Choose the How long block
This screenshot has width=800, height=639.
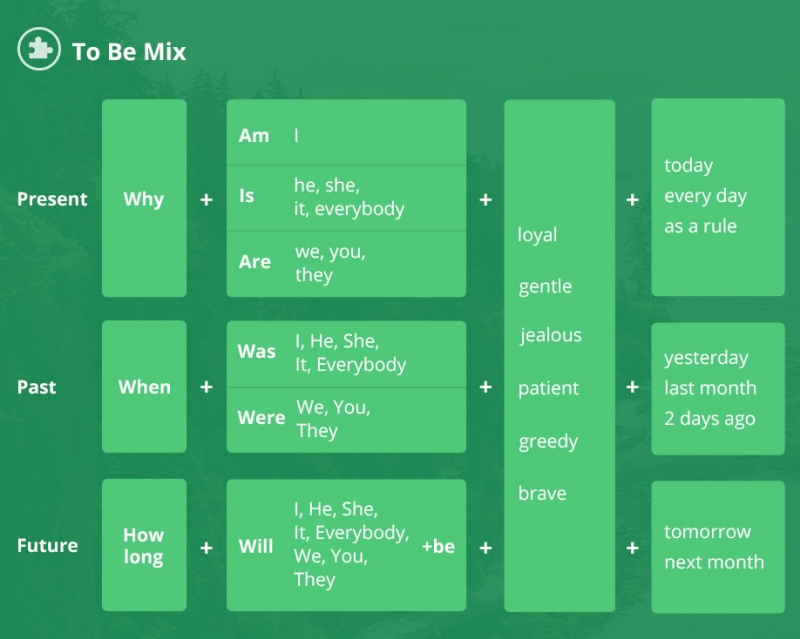point(144,545)
